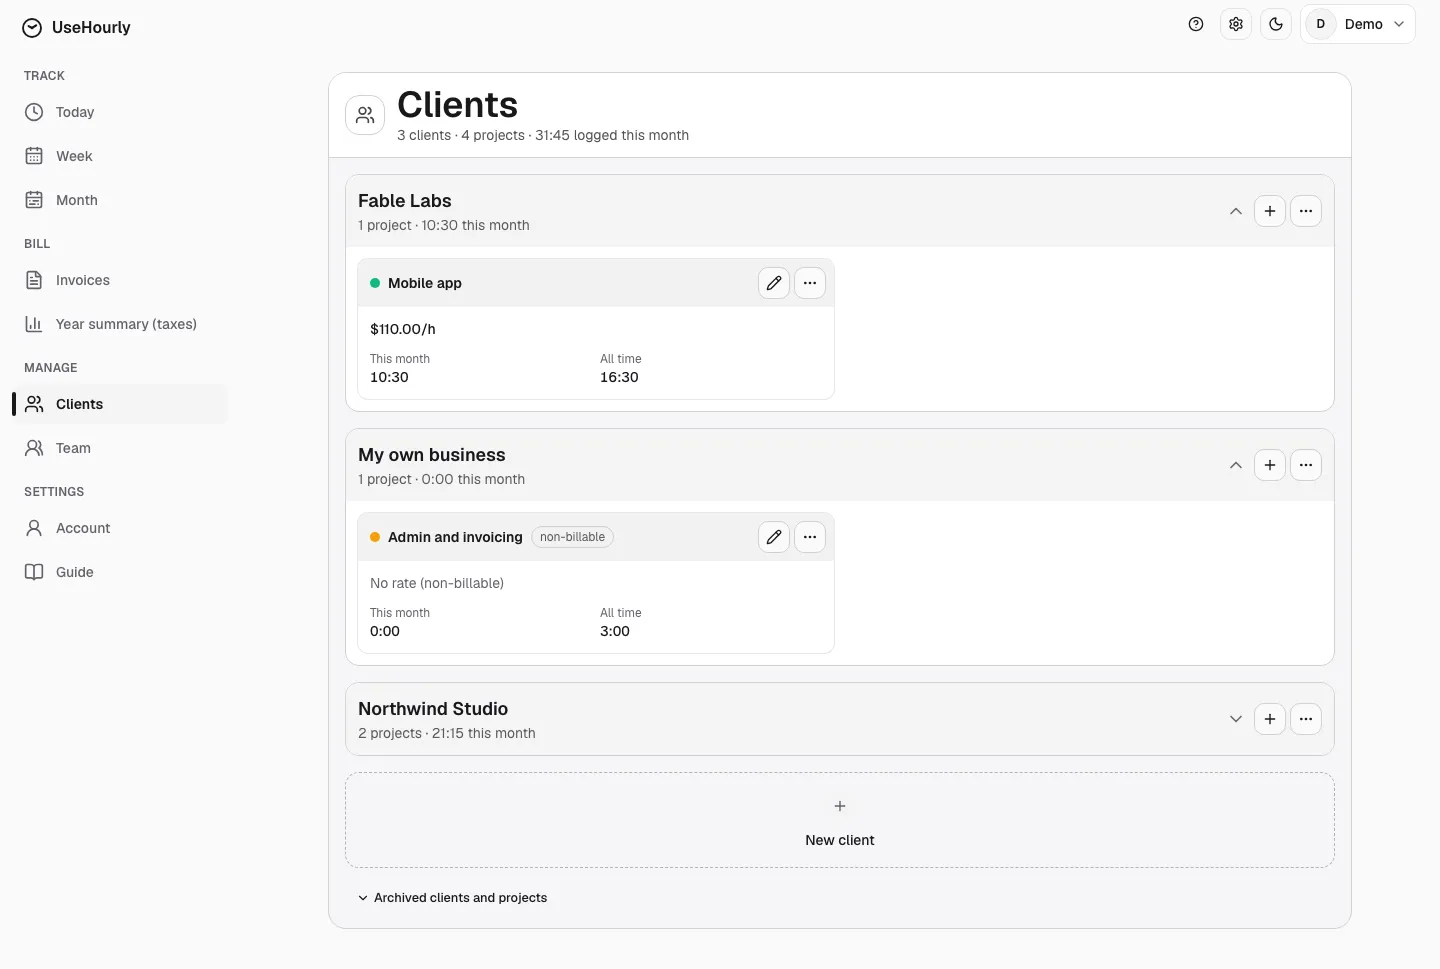Click the Mobile app project name
The image size is (1440, 969).
click(425, 283)
